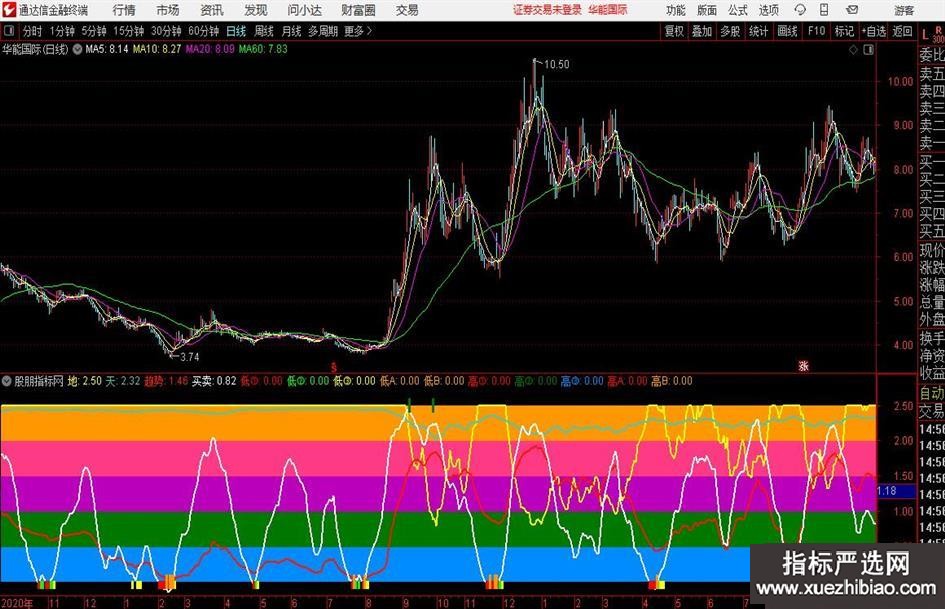This screenshot has height=609, width=945.
Task: Select the 日线 daily period
Action: pyautogui.click(x=236, y=31)
